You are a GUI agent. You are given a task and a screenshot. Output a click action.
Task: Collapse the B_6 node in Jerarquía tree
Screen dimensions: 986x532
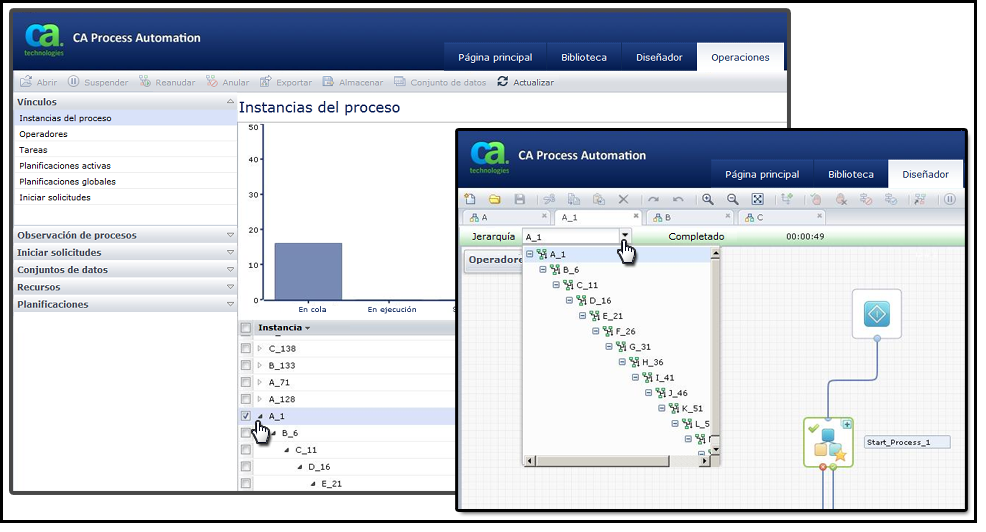coord(543,270)
